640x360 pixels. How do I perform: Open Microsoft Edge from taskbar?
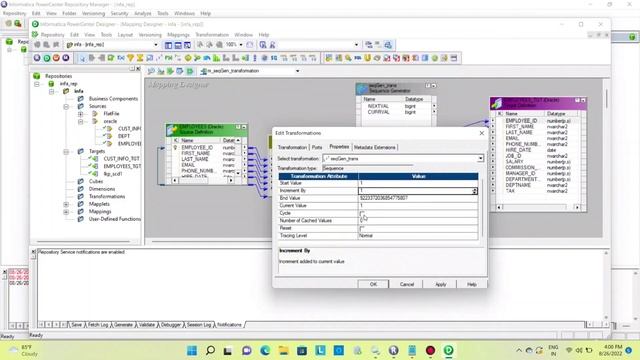pyautogui.click(x=265, y=350)
